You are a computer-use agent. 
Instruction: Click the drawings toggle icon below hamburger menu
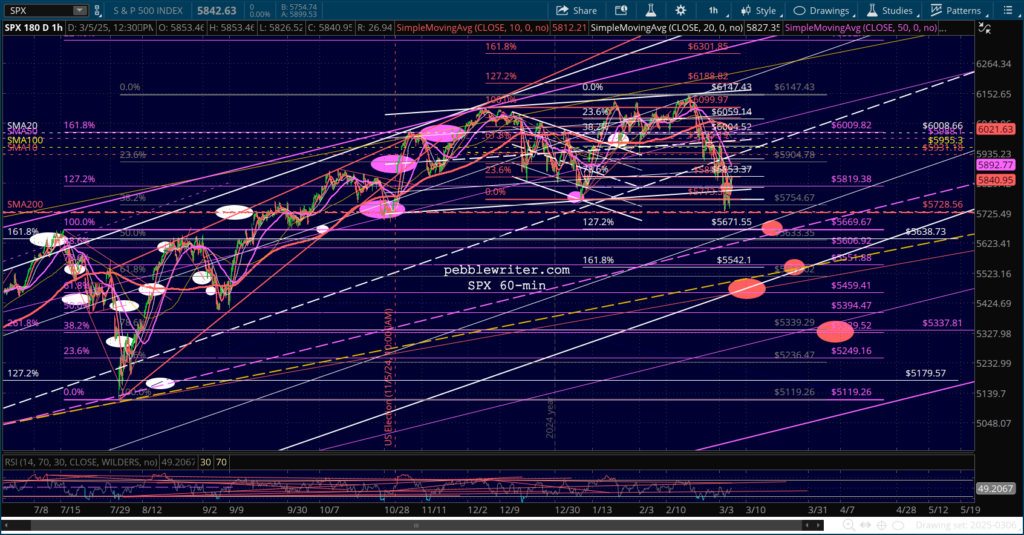[x=985, y=28]
